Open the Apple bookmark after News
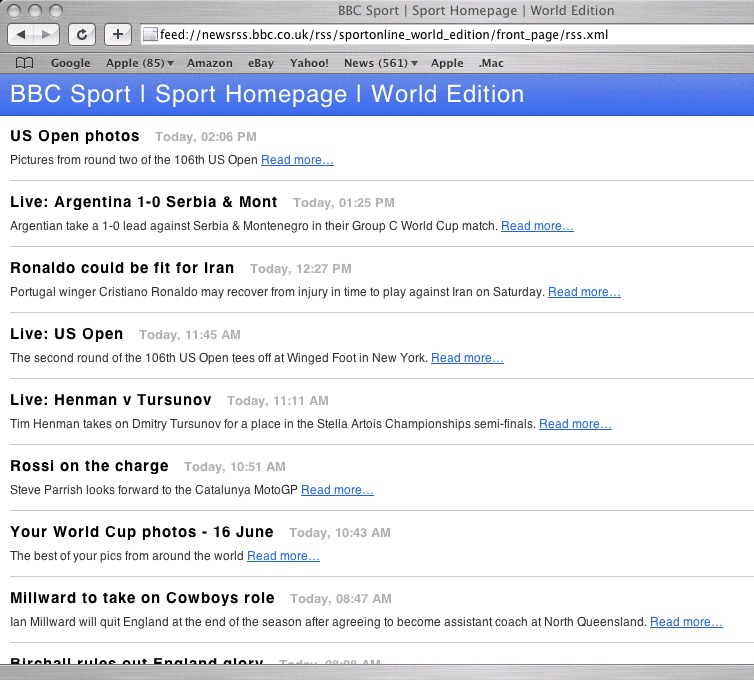Screen dimensions: 754x680 (447, 63)
